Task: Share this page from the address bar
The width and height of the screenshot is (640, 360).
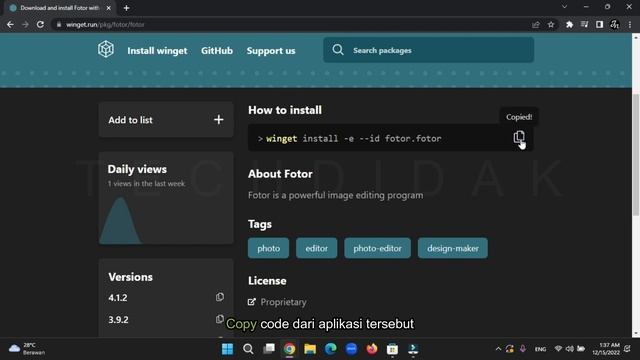Action: [x=536, y=24]
